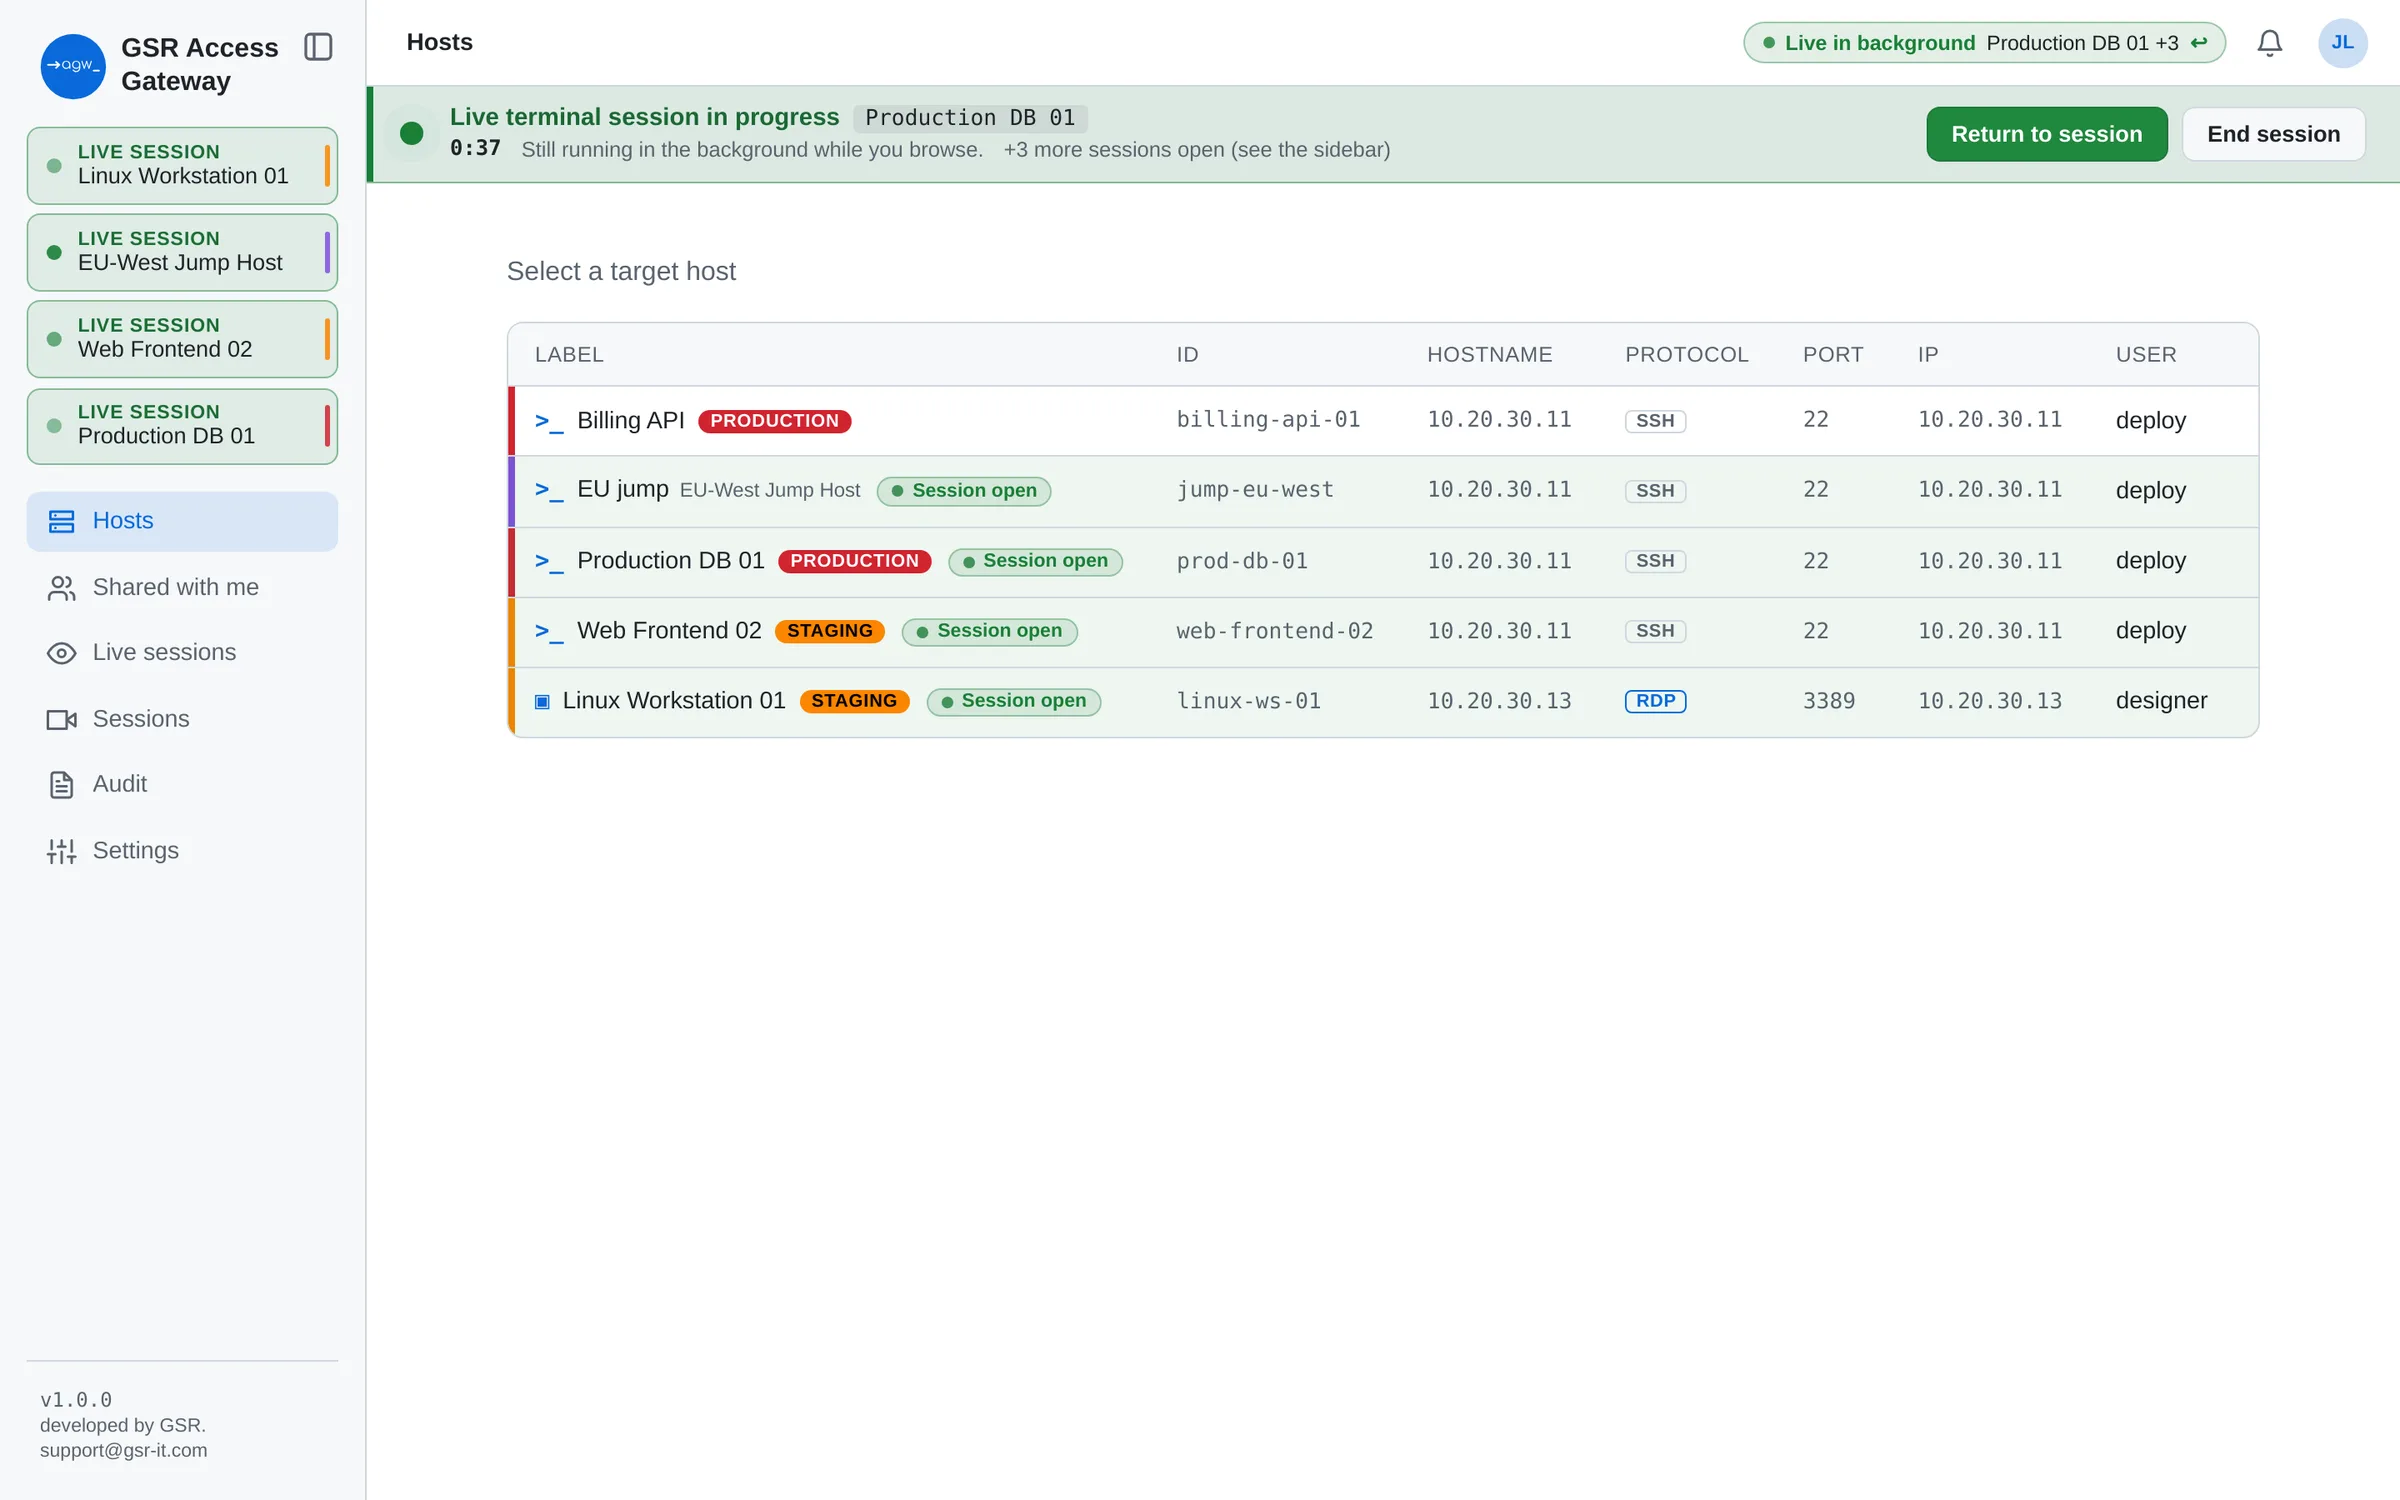Collapse the sidebar panel icon
Image resolution: width=2400 pixels, height=1500 pixels.
point(318,47)
